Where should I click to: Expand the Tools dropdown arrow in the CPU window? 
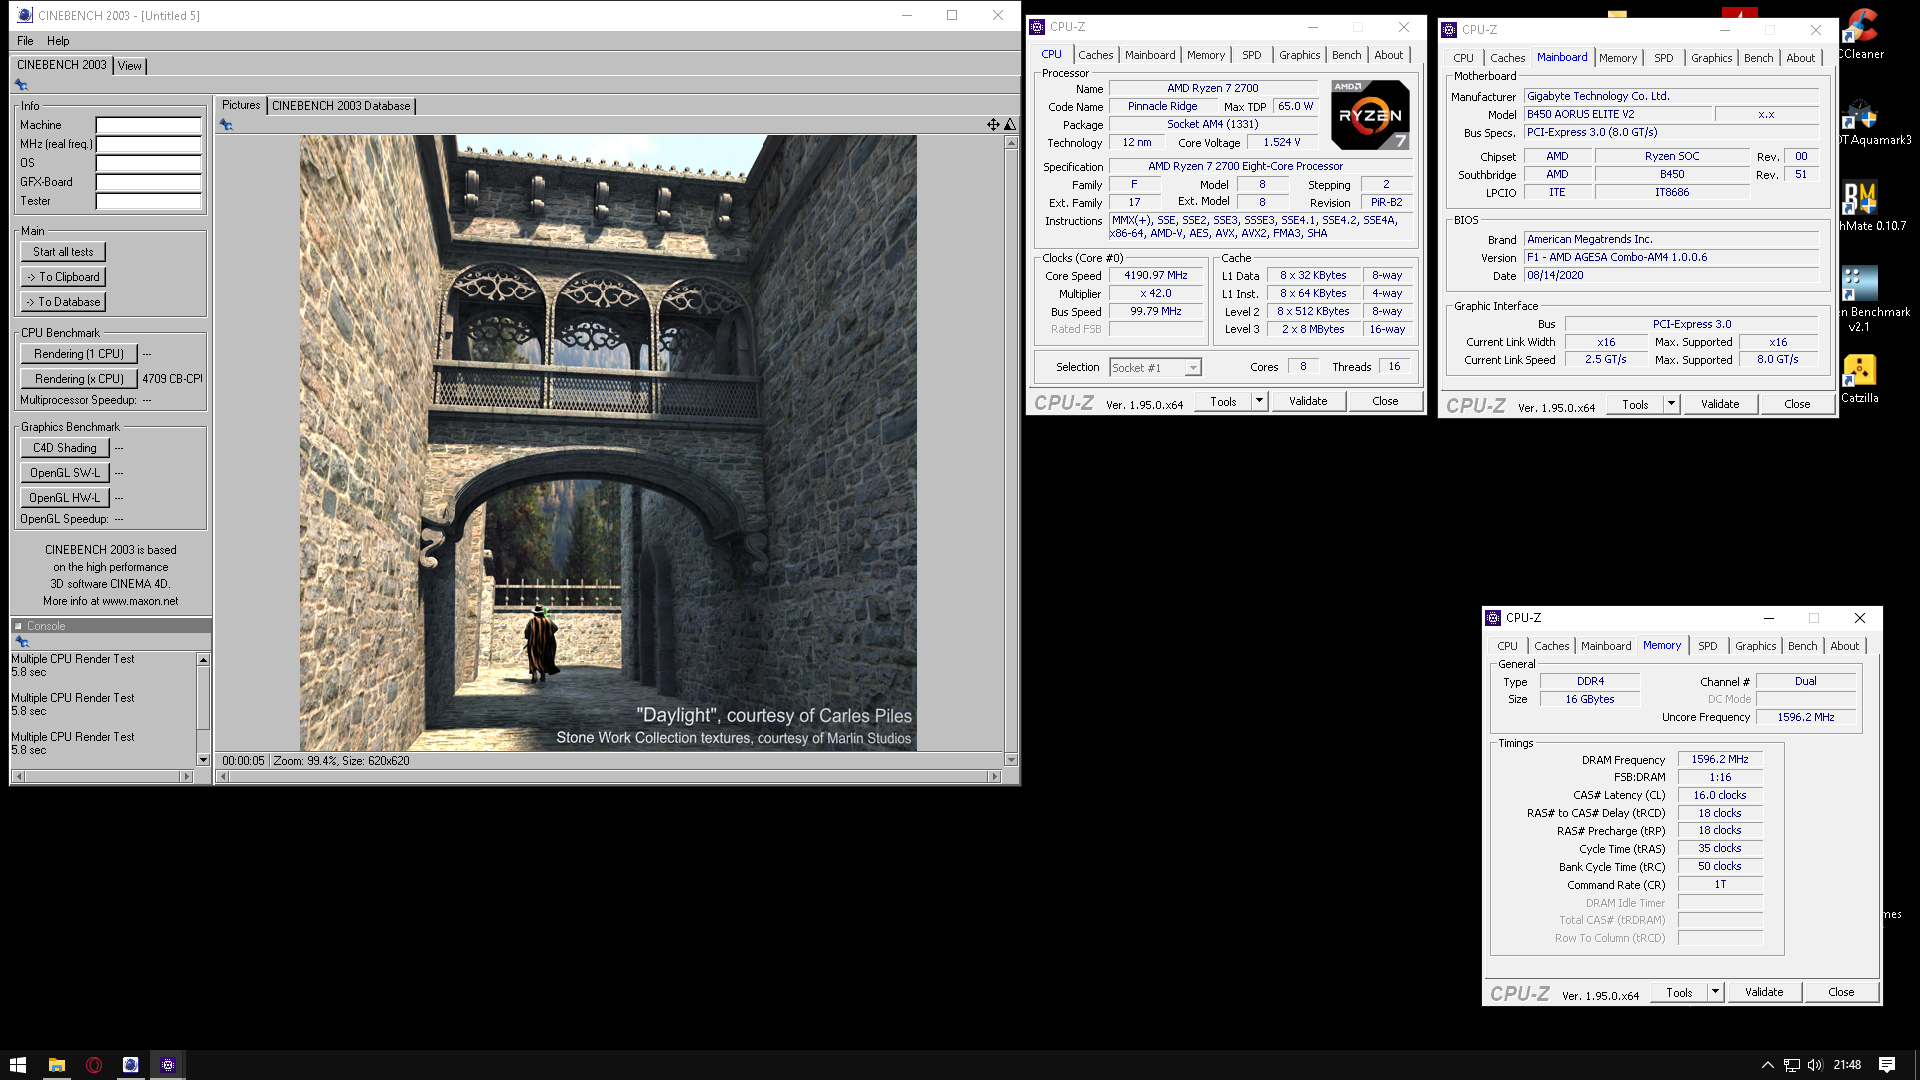pos(1259,401)
